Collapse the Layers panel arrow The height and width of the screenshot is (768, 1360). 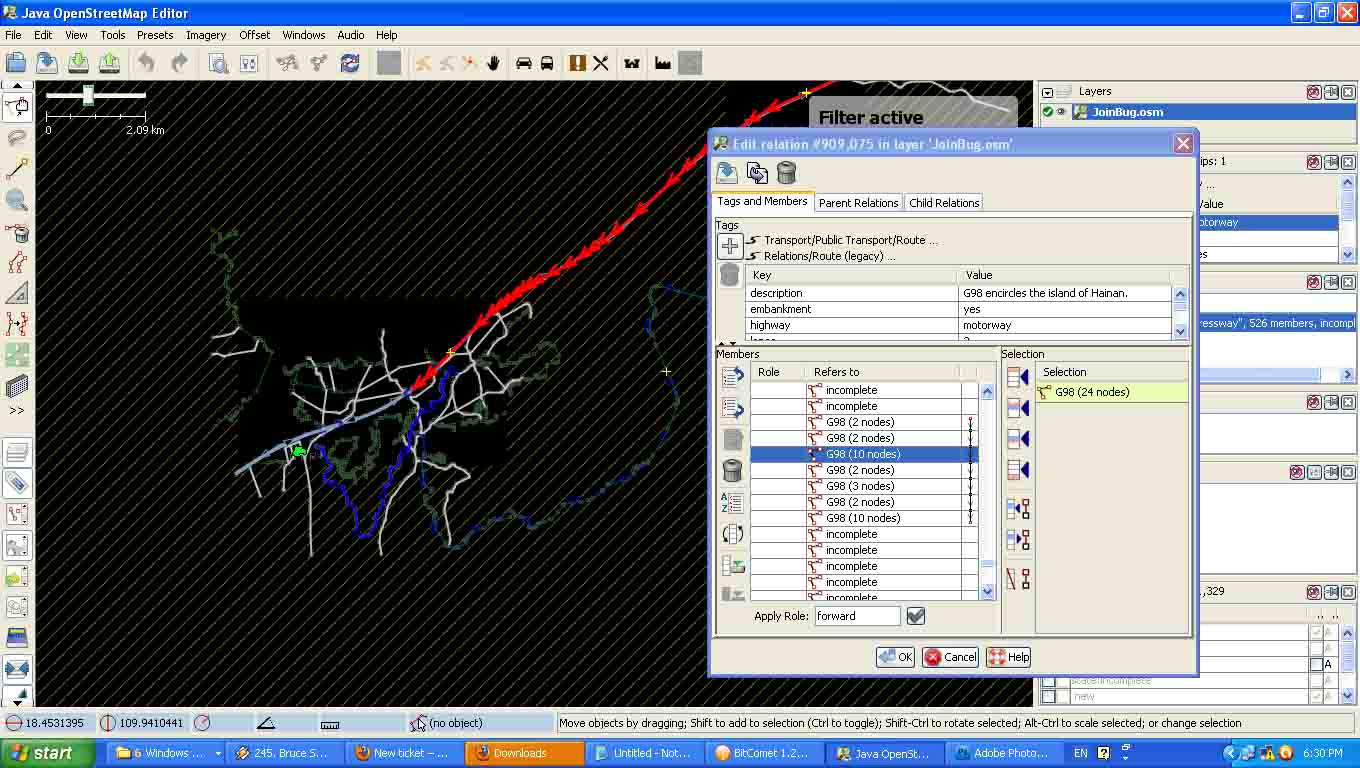click(1047, 92)
